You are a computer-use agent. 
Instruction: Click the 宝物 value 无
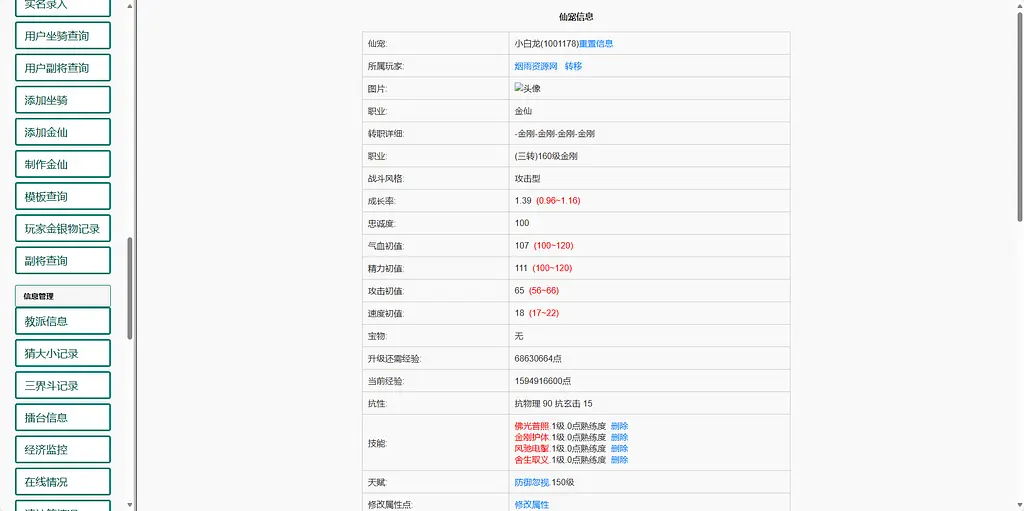point(519,336)
